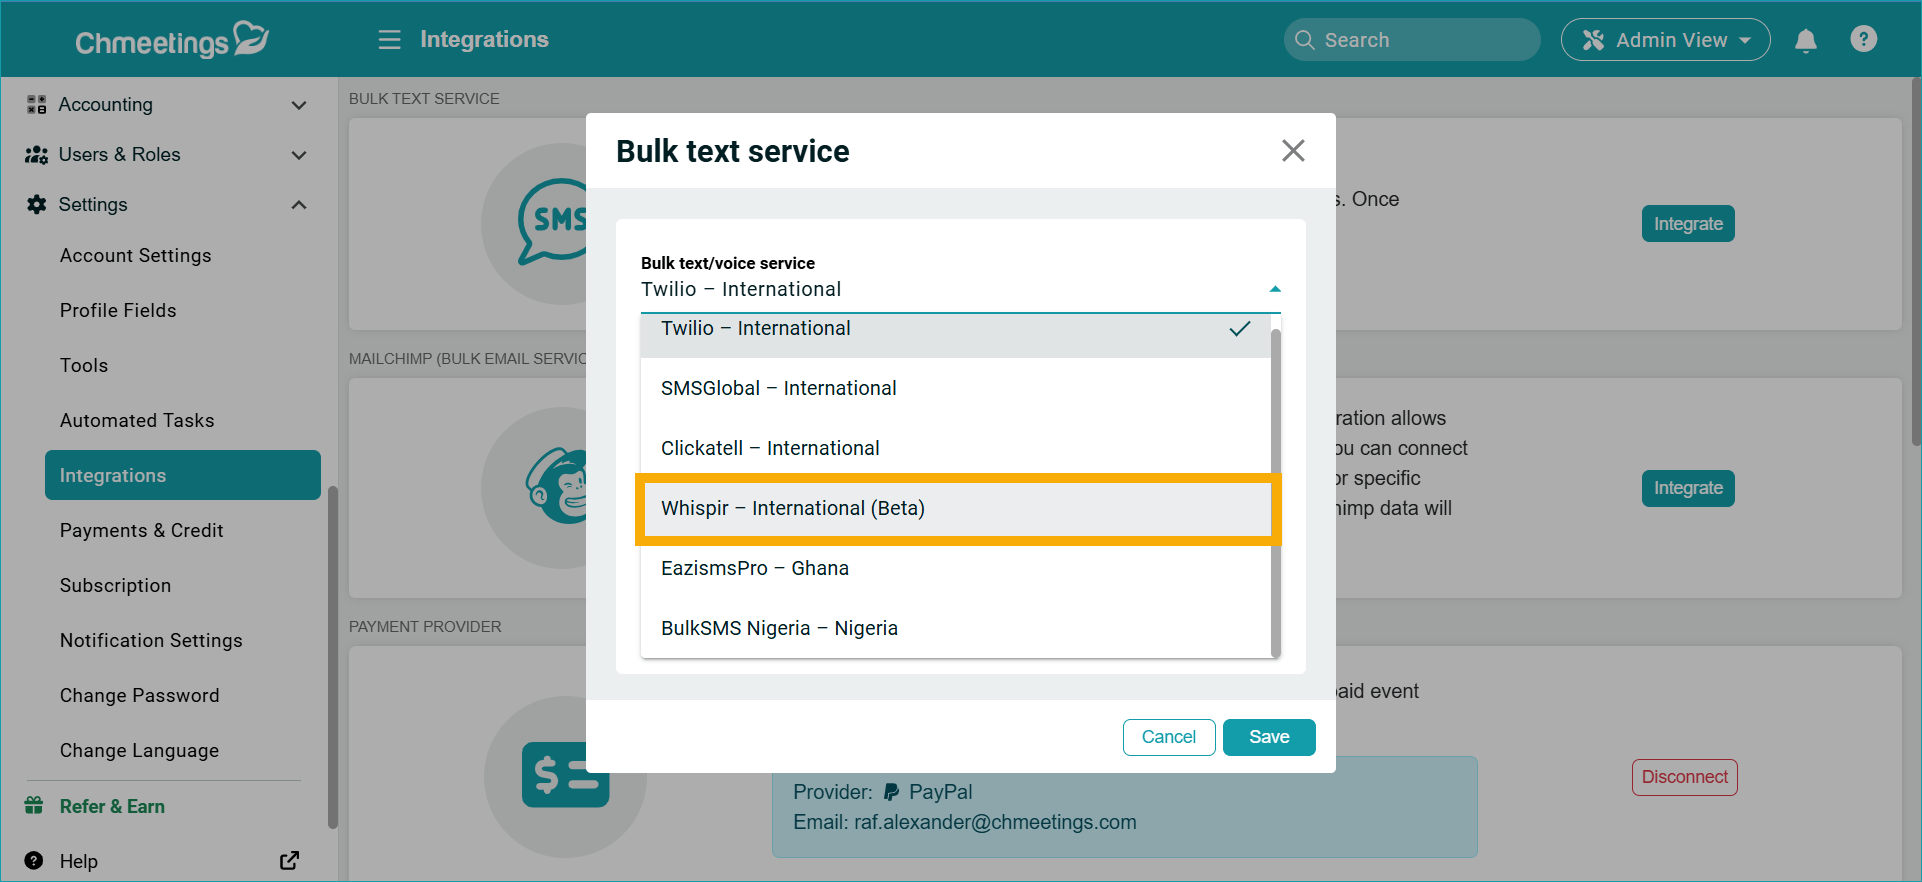Viewport: 1922px width, 882px height.
Task: Click the Admin View tools icon
Action: (x=1593, y=40)
